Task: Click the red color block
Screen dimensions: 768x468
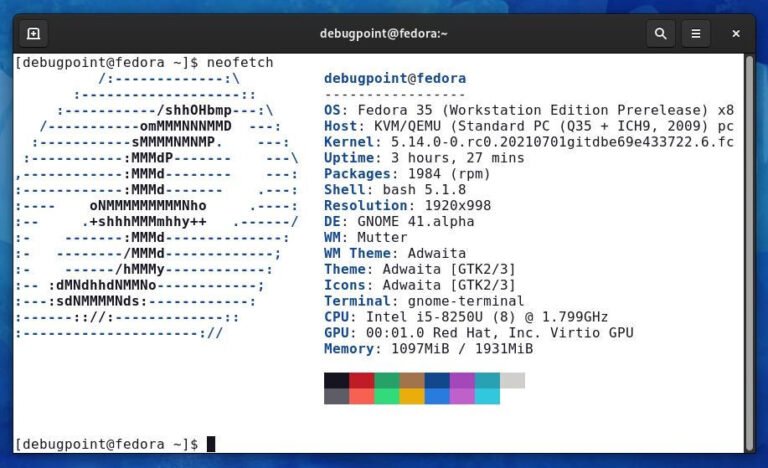Action: click(361, 380)
